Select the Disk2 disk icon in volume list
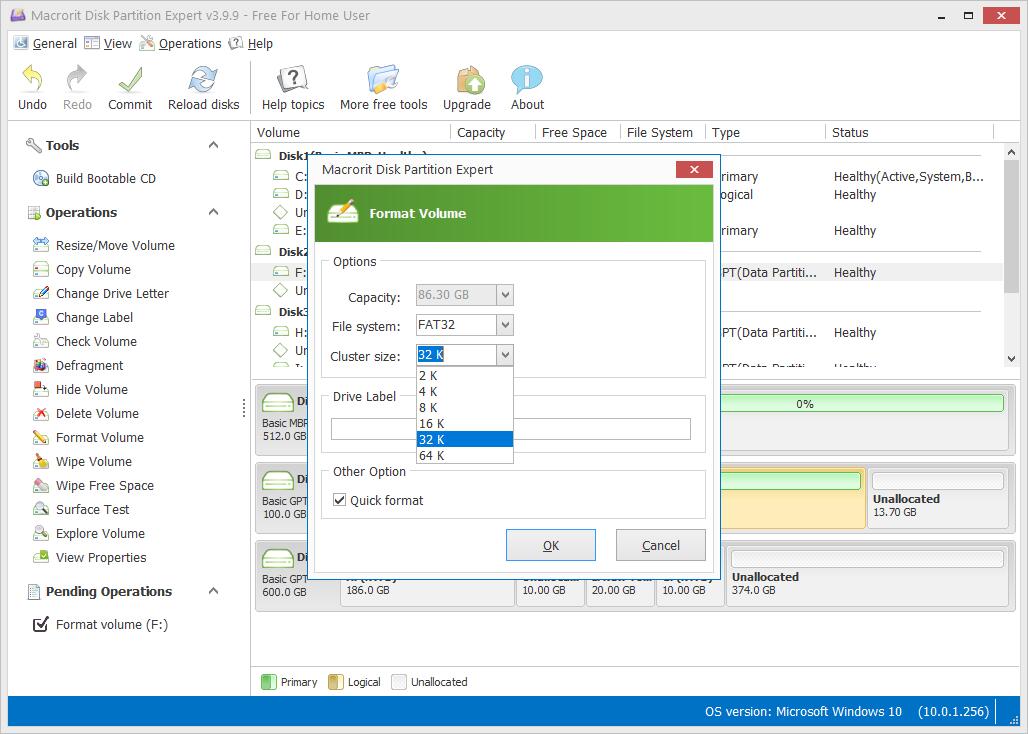 pyautogui.click(x=263, y=251)
